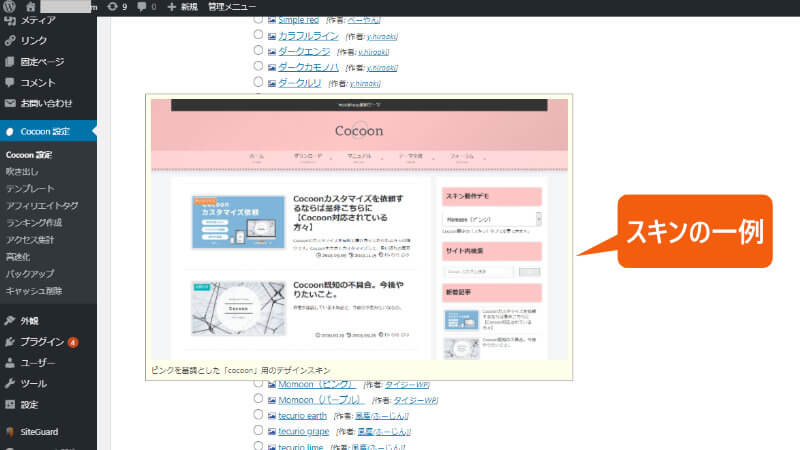
Task: Select the Momoon（ピンク） skin radio button
Action: [x=258, y=383]
